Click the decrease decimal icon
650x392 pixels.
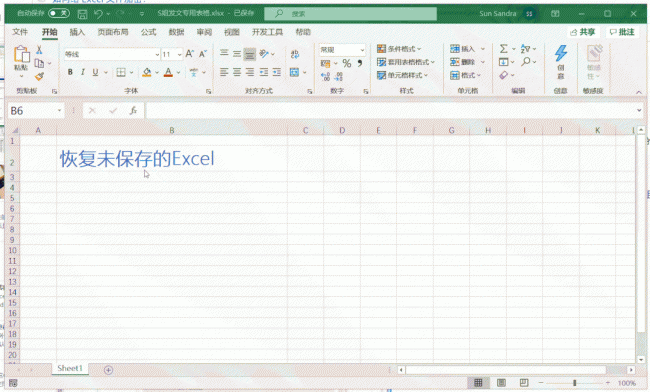(x=339, y=76)
